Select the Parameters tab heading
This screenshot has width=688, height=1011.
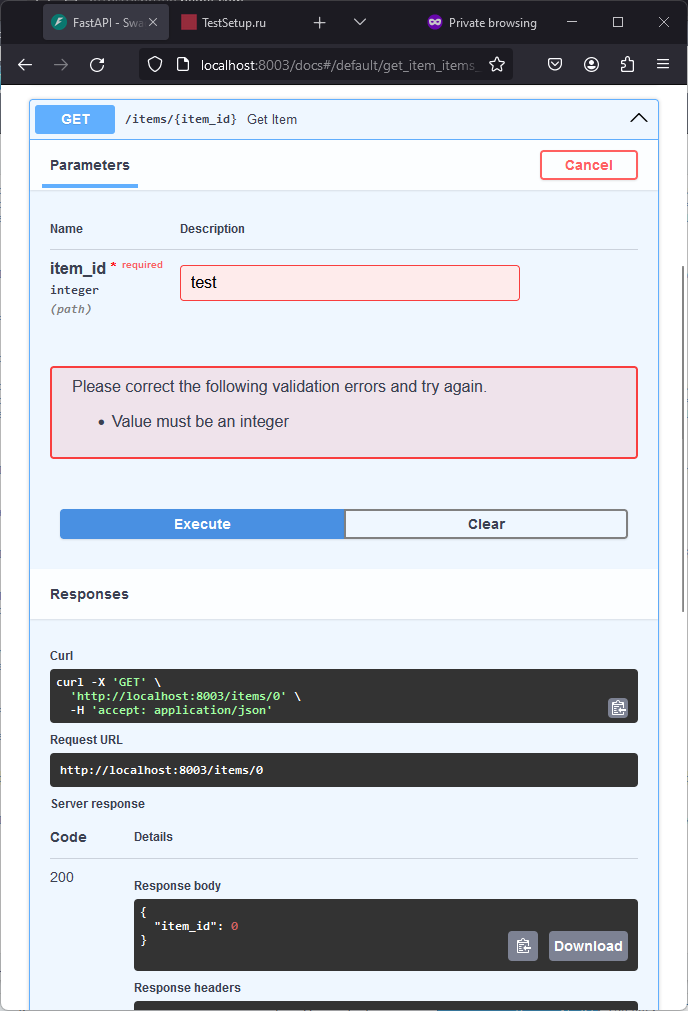pyautogui.click(x=90, y=165)
